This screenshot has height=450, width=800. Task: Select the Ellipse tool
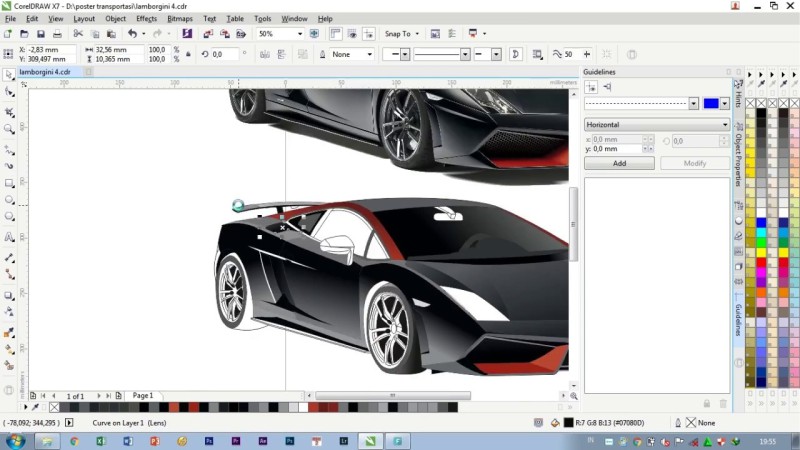point(9,199)
